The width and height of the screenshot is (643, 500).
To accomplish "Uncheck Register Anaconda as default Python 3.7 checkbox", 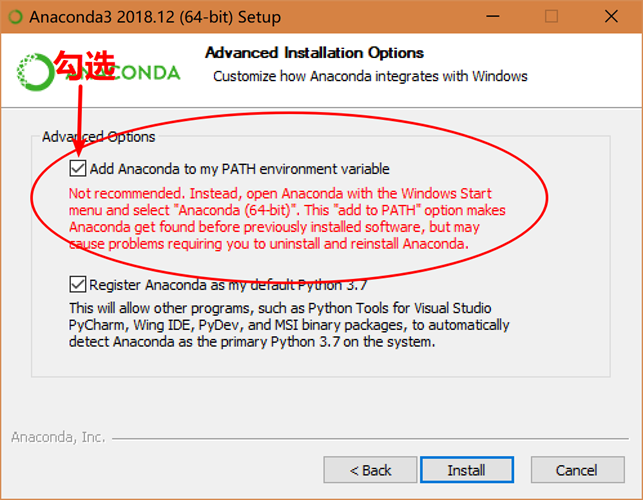I will [x=78, y=284].
